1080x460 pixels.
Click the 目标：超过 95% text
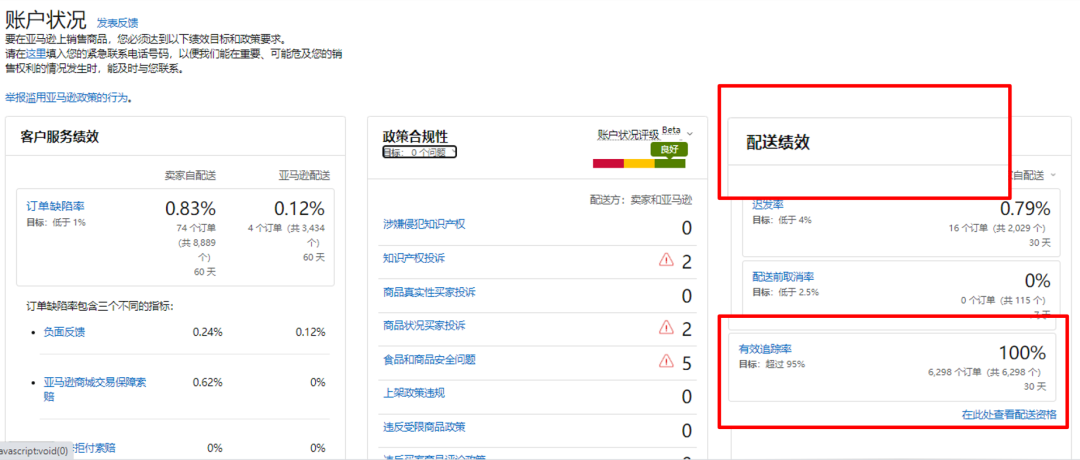tap(772, 364)
